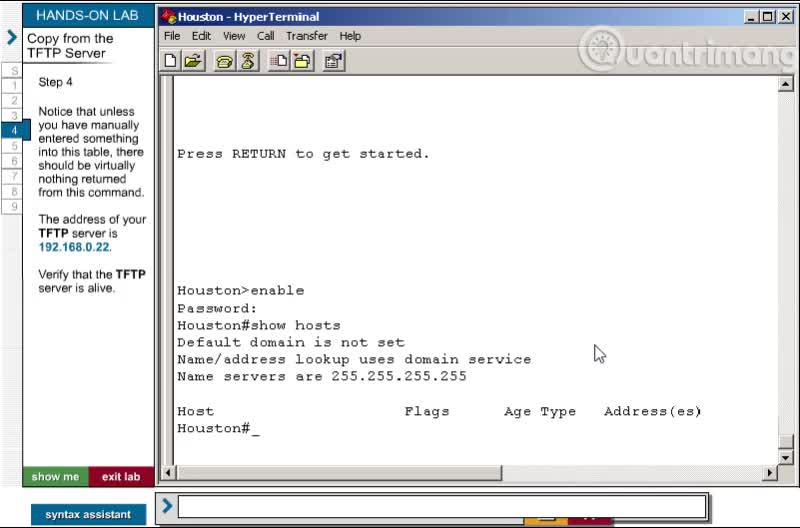Click the 'Flags' column header text

click(x=427, y=412)
